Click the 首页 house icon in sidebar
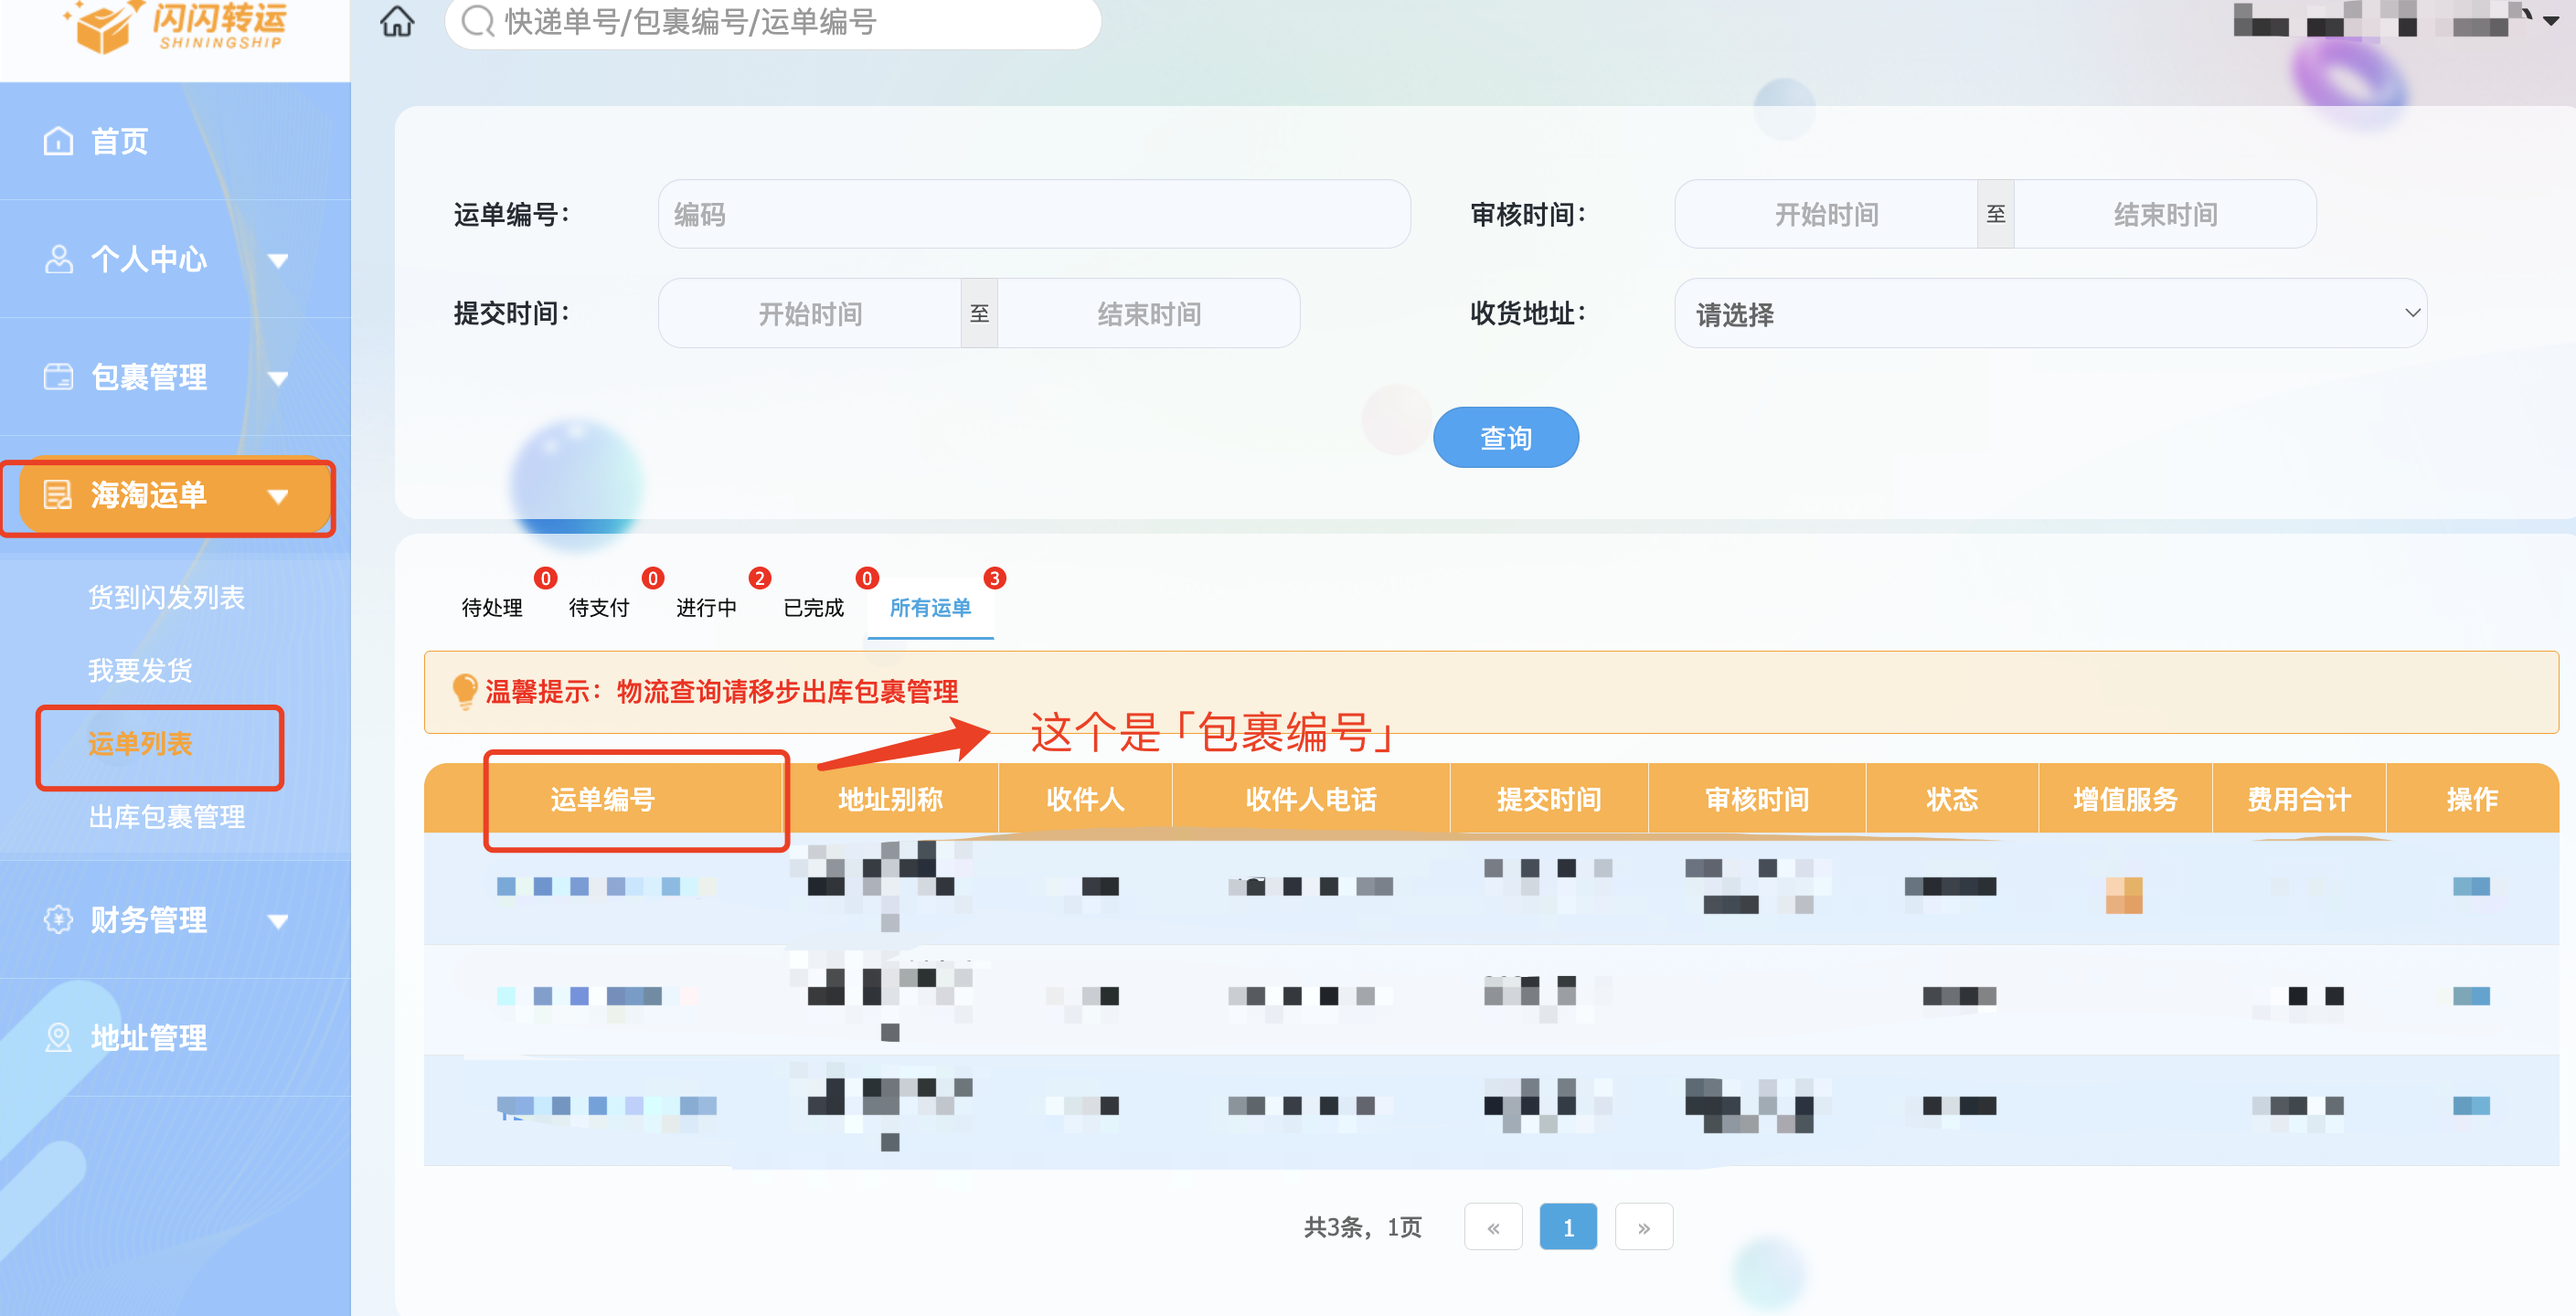 [58, 141]
